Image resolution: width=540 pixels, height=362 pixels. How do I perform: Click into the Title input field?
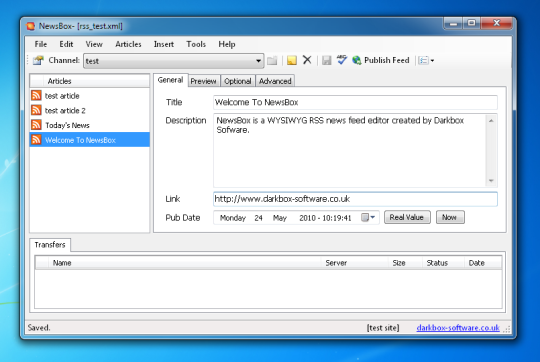[x=355, y=102]
